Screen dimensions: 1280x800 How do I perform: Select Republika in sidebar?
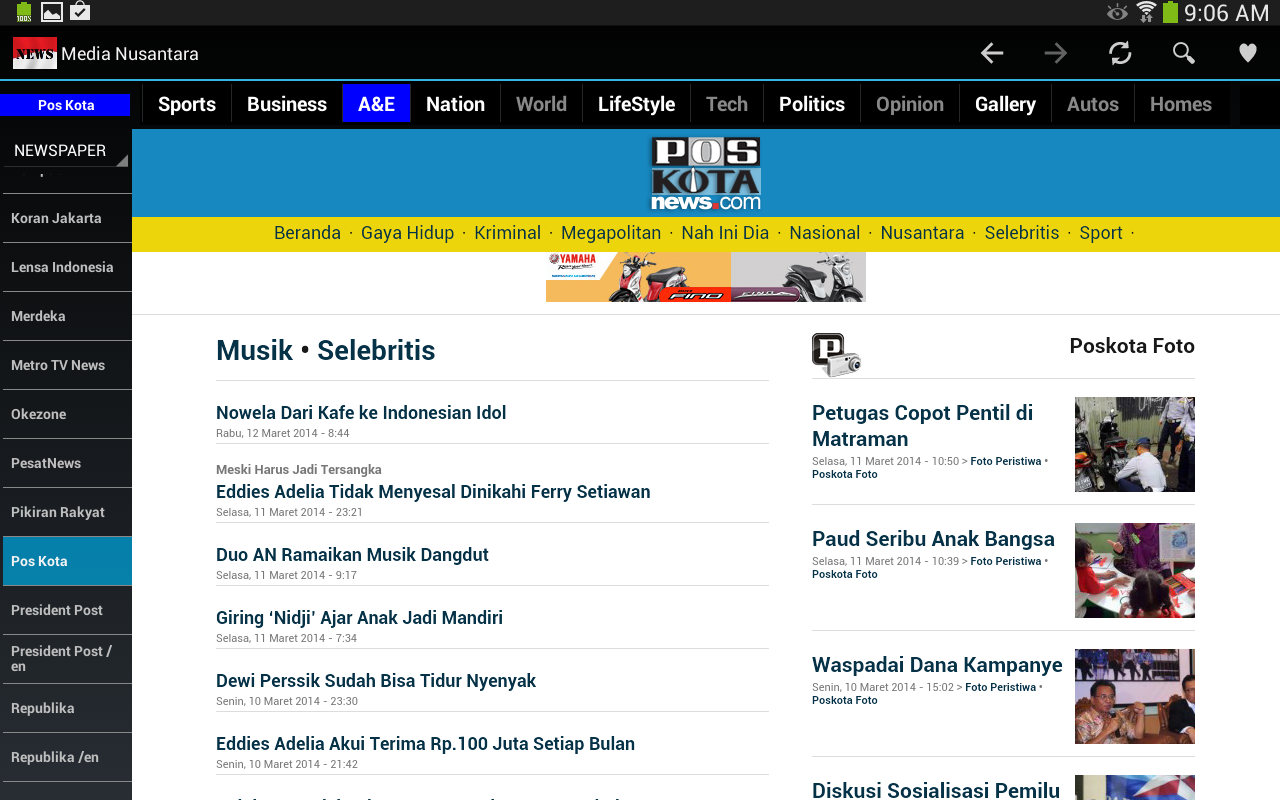(x=66, y=708)
